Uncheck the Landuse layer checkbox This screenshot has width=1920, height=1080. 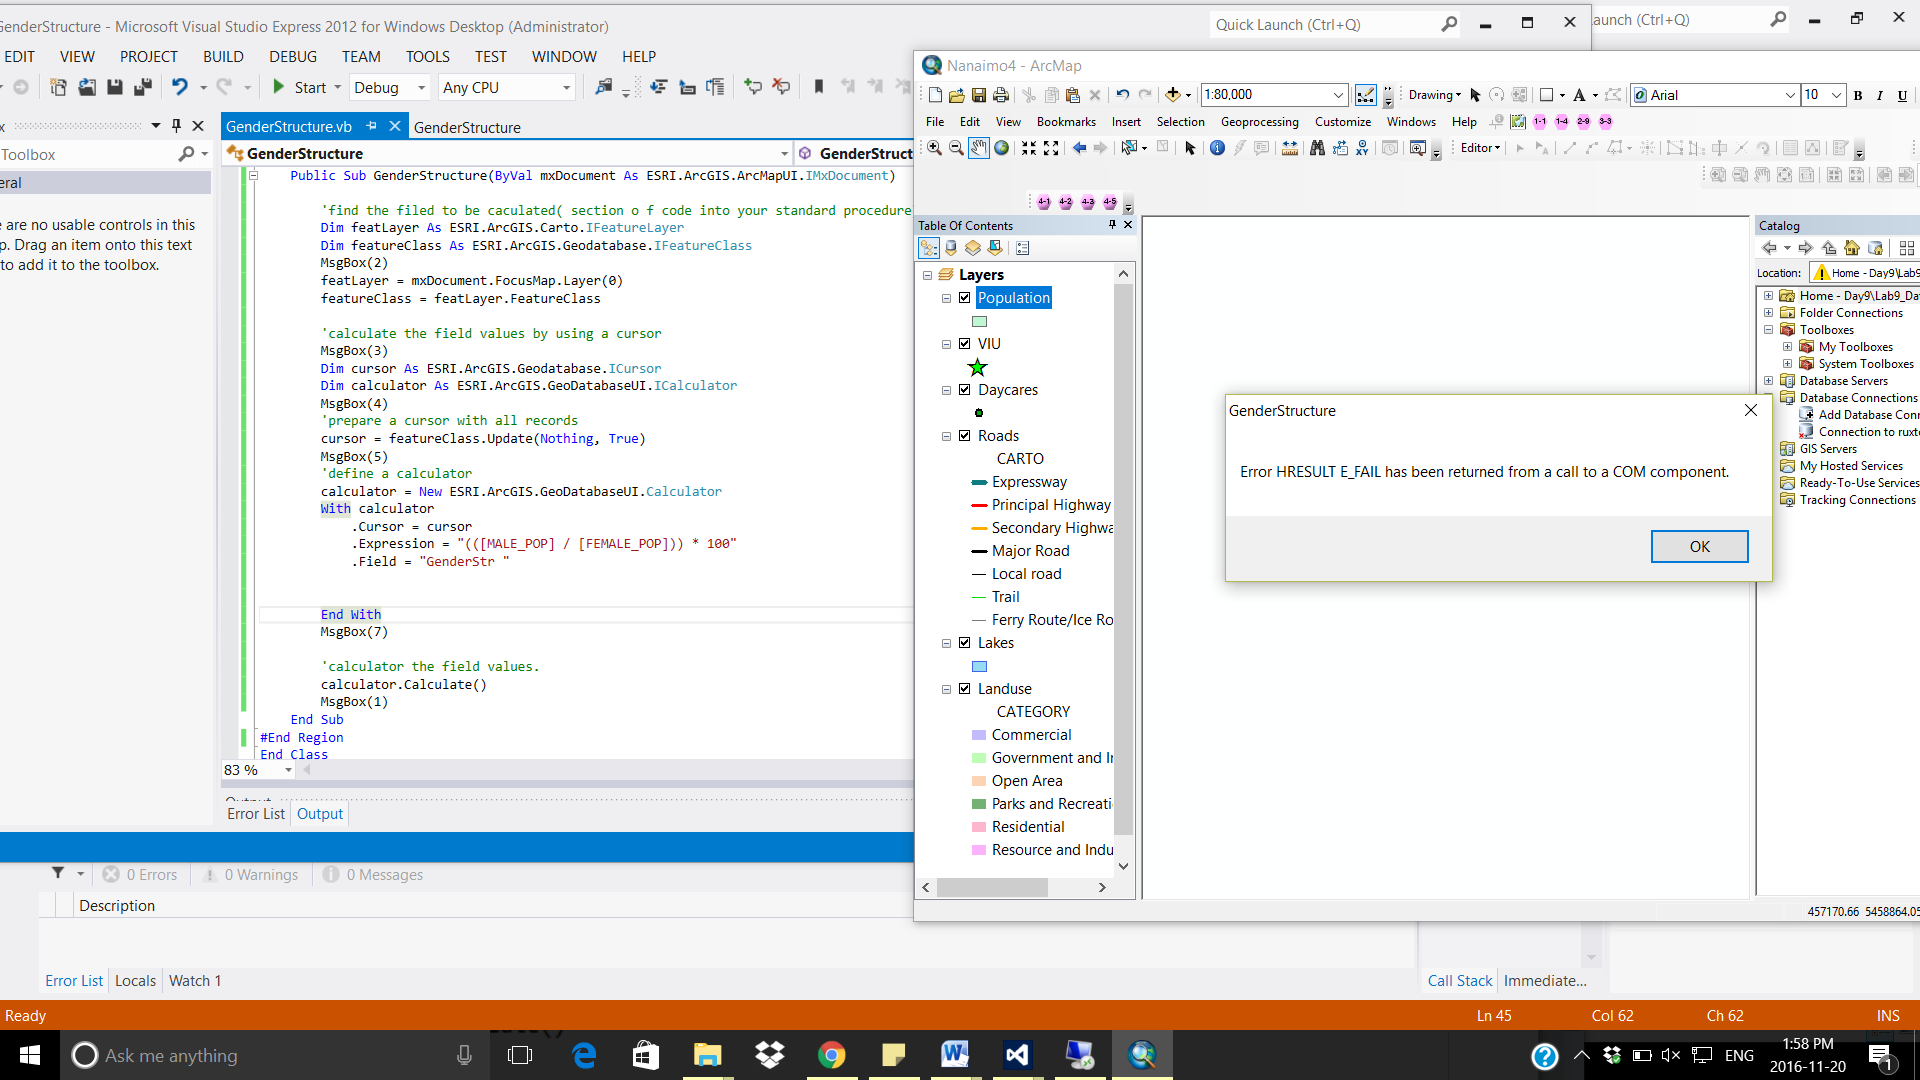point(965,689)
